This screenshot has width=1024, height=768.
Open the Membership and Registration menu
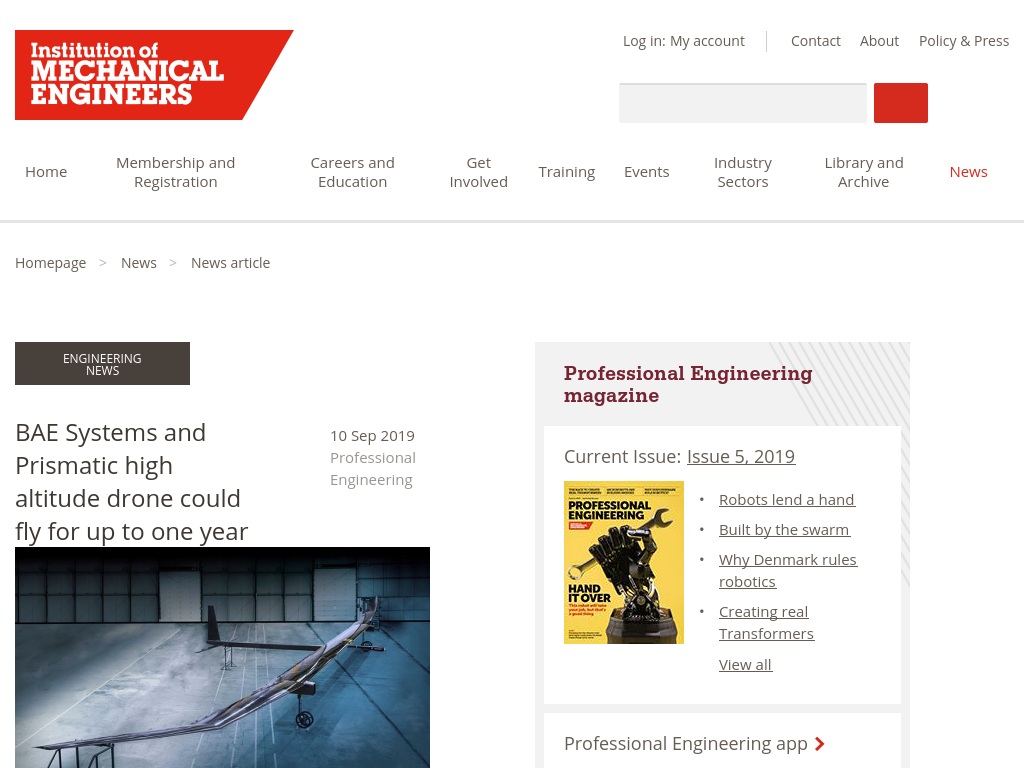pos(175,172)
